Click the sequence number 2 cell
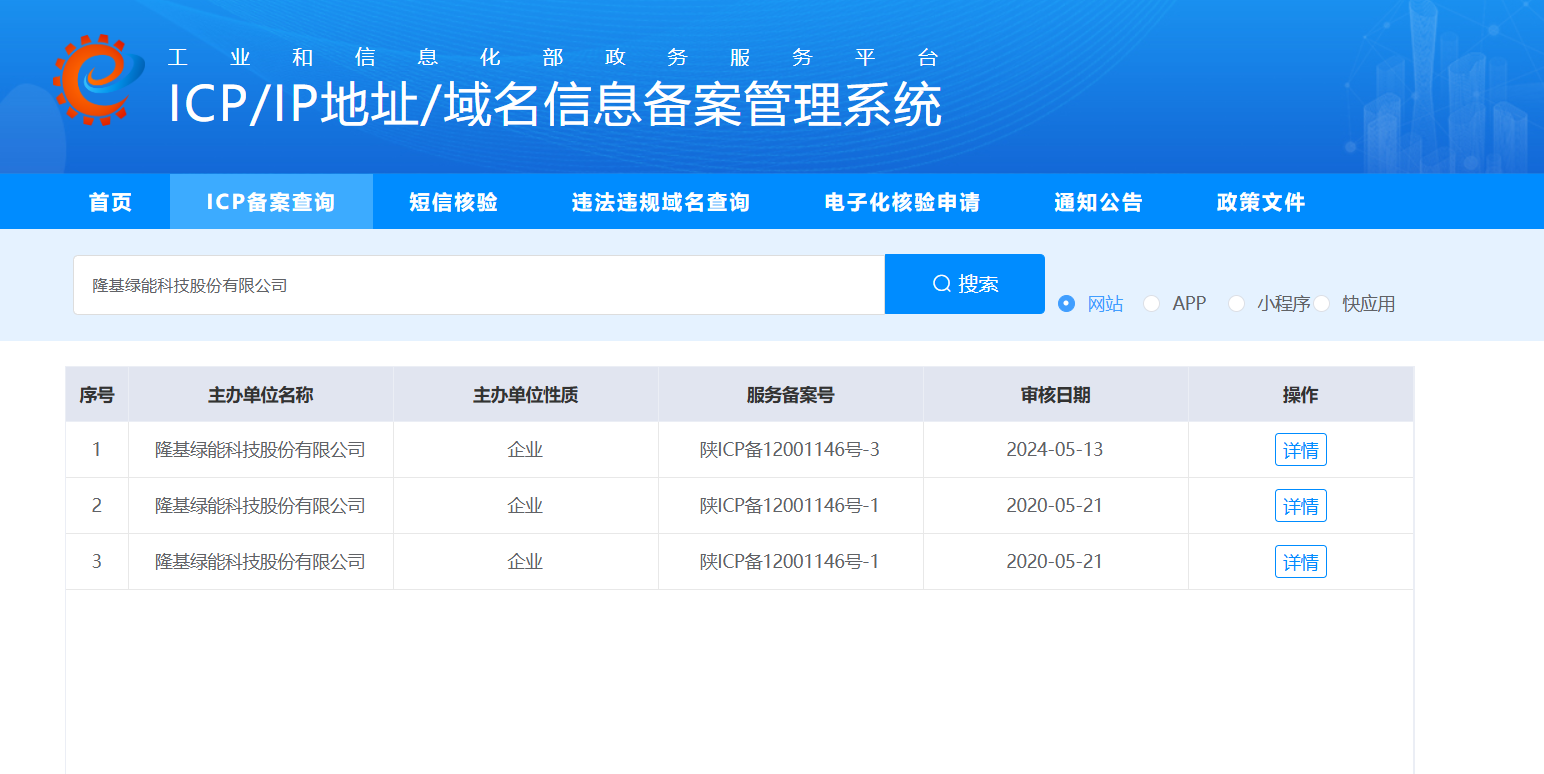 coord(97,506)
